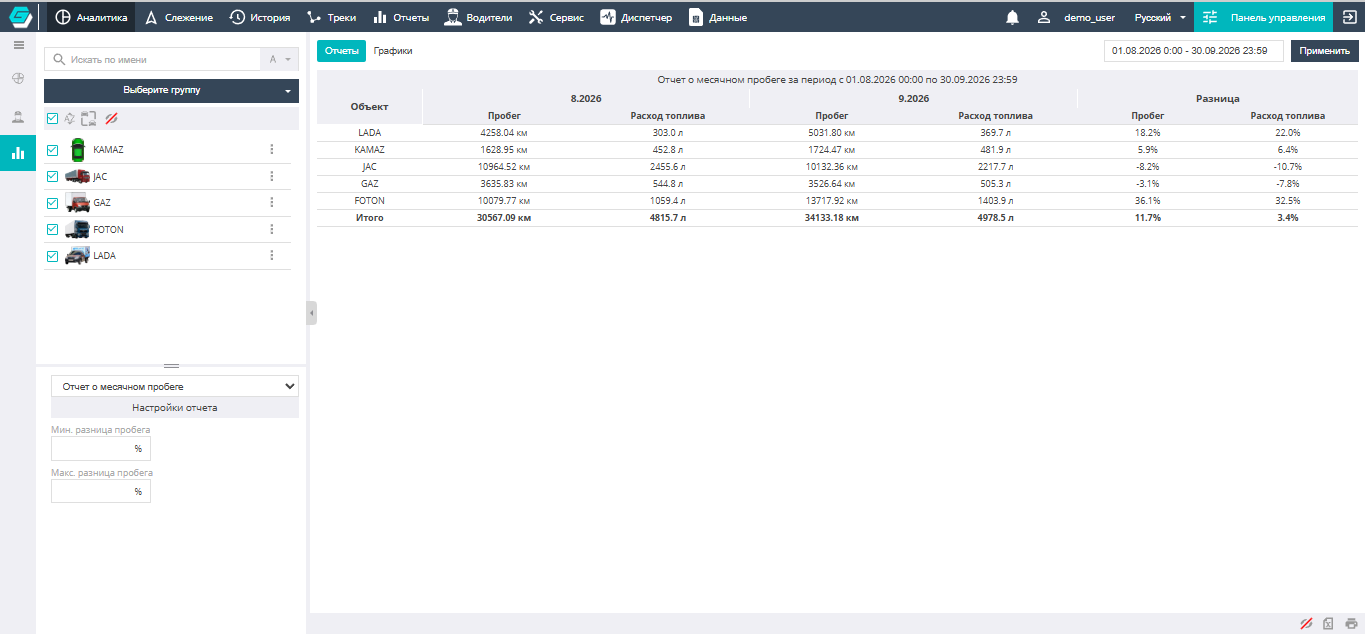Expand the Выберите группу dropdown
The height and width of the screenshot is (634, 1365).
tap(171, 90)
